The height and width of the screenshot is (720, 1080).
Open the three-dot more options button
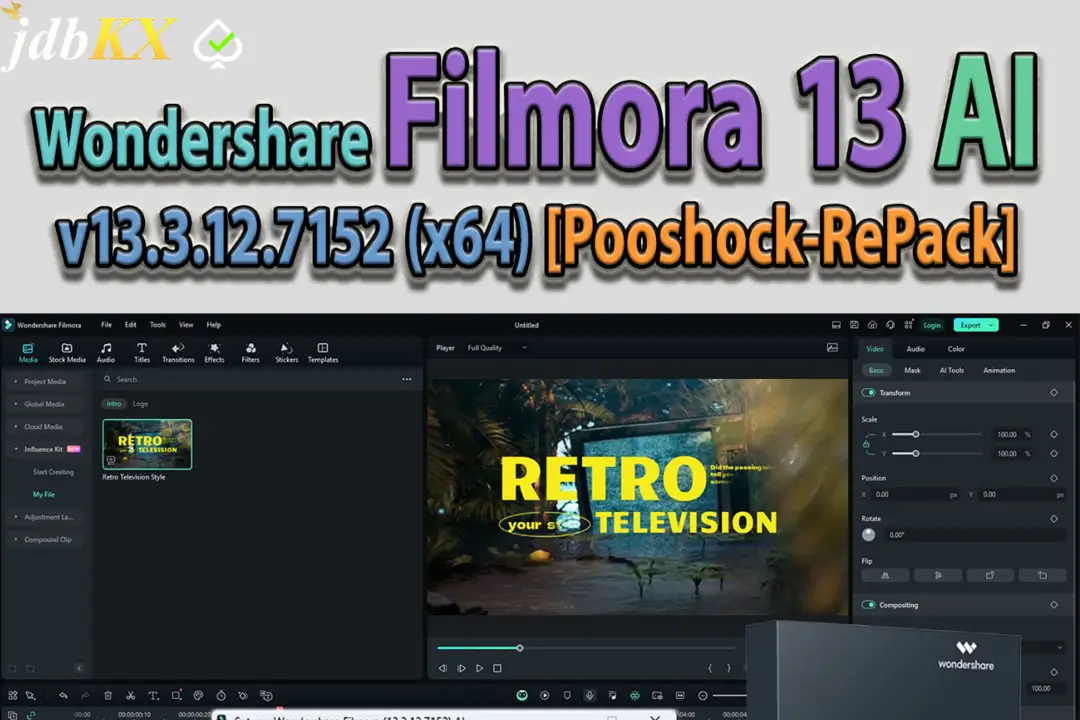point(406,379)
